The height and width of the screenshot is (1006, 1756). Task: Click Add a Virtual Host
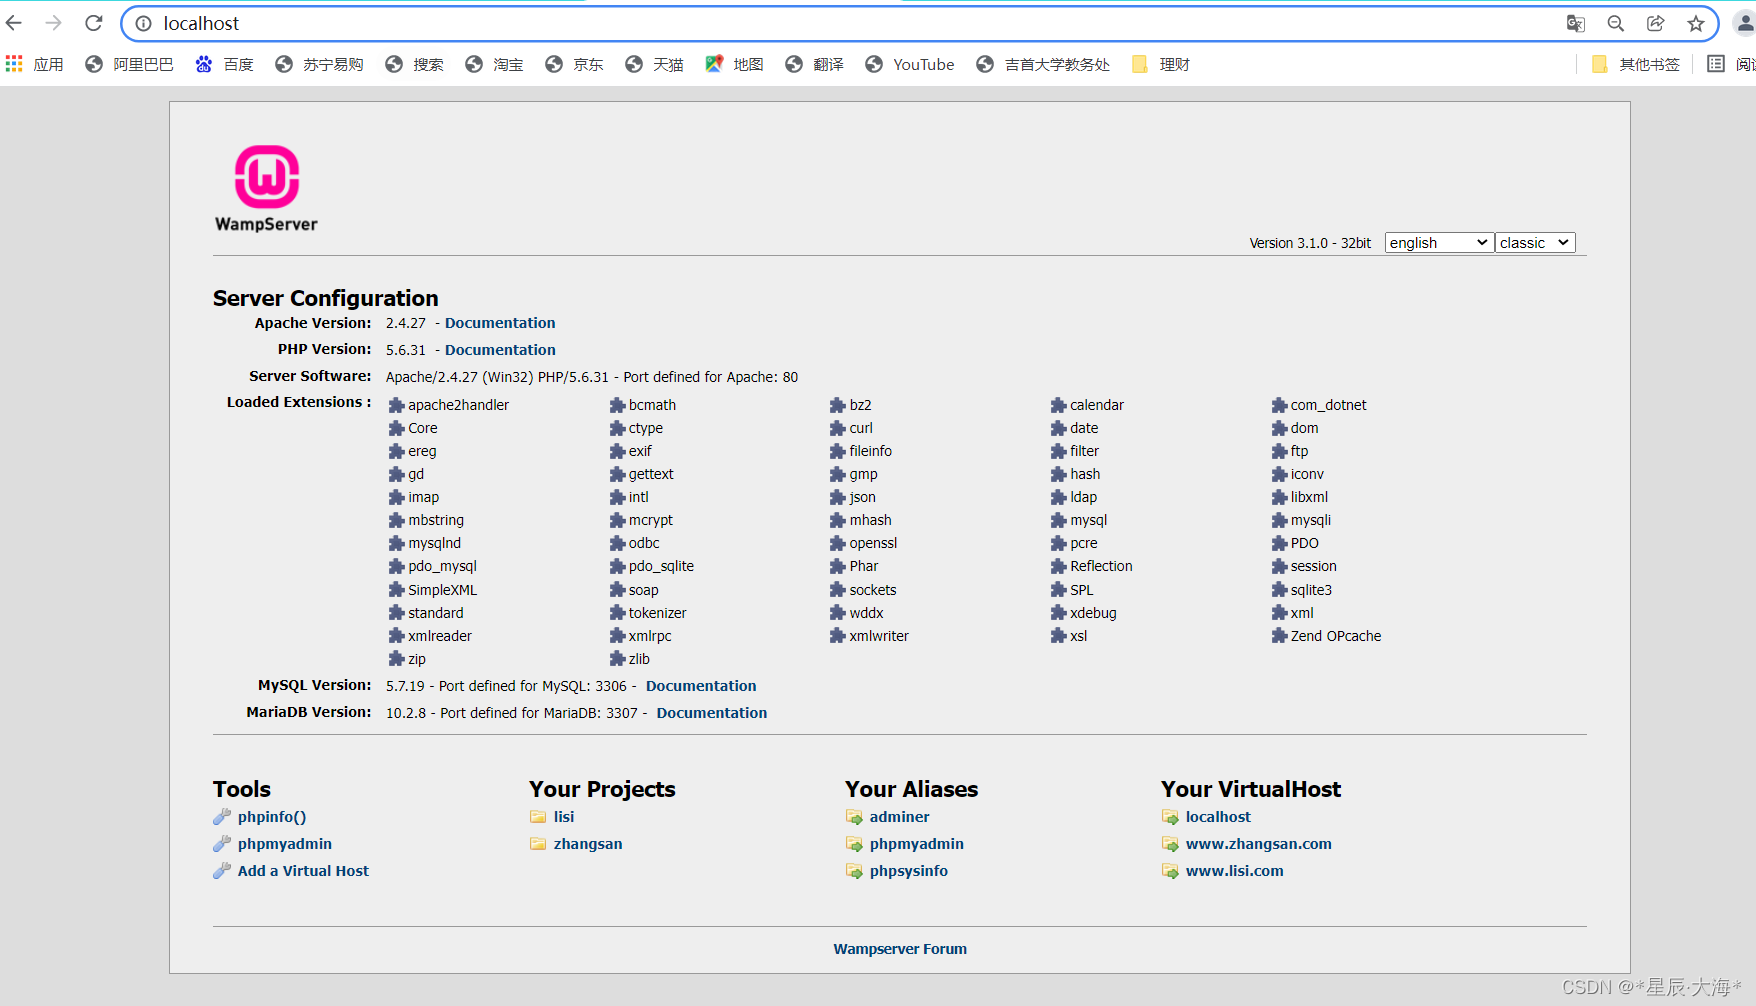click(303, 871)
